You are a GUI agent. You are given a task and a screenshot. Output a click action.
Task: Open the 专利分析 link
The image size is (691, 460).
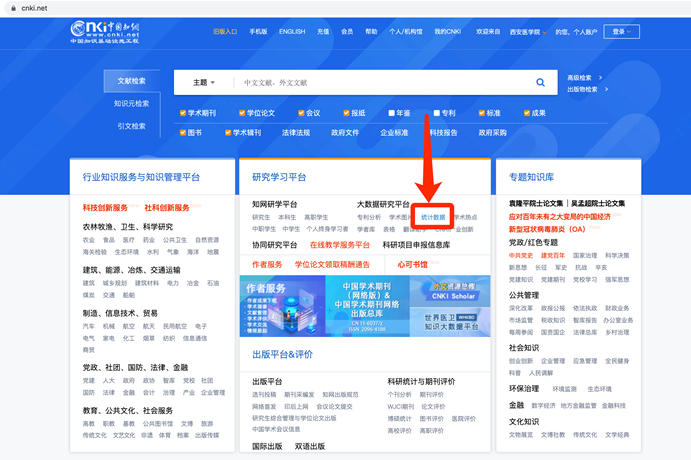[x=369, y=217]
